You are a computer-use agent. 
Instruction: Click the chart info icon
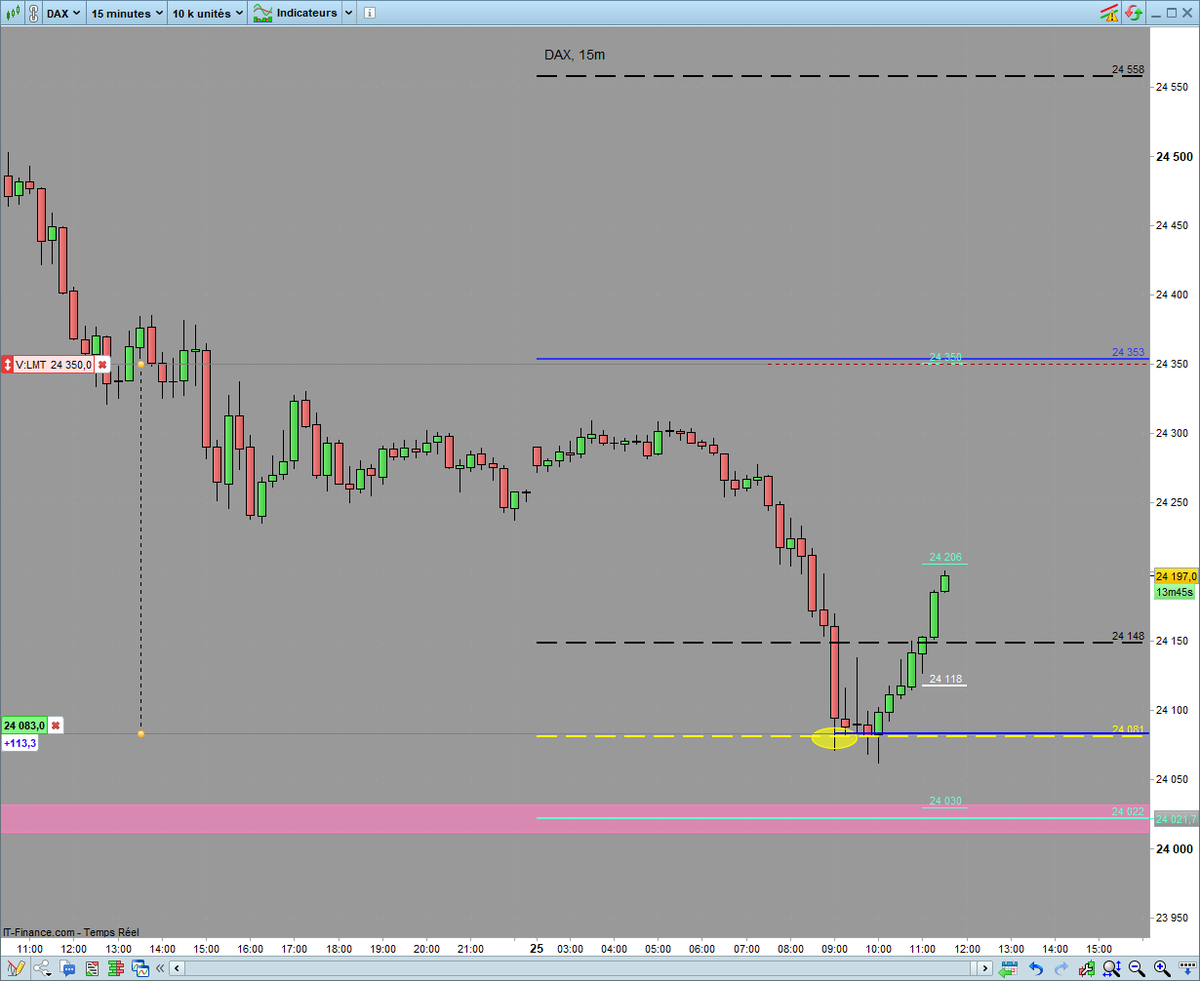click(368, 14)
